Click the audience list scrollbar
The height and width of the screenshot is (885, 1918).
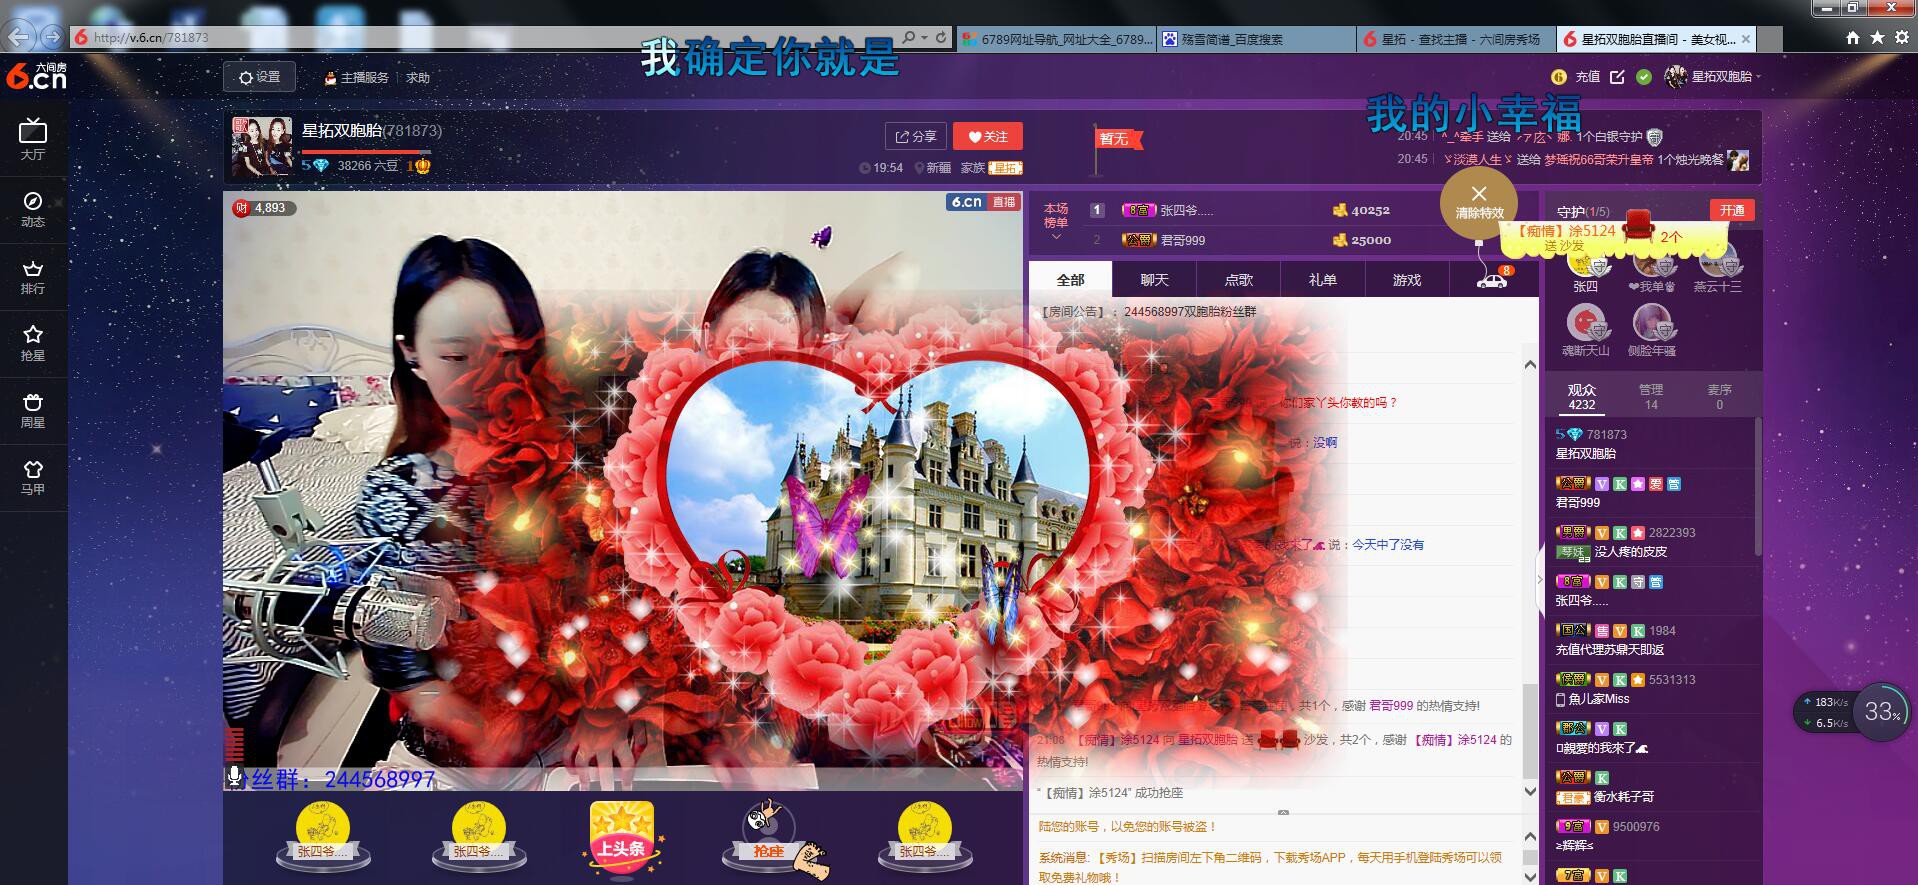[x=1758, y=487]
